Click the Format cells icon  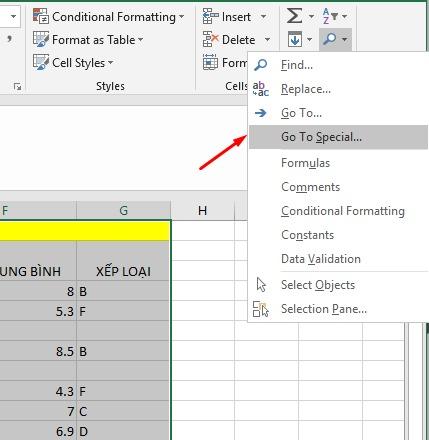pos(211,62)
